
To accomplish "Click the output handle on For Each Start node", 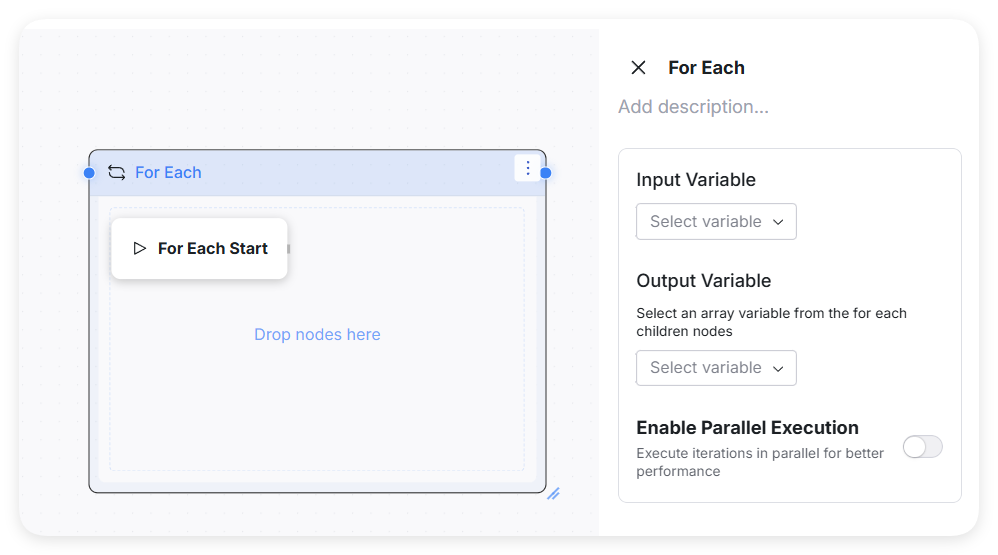I will (288, 248).
